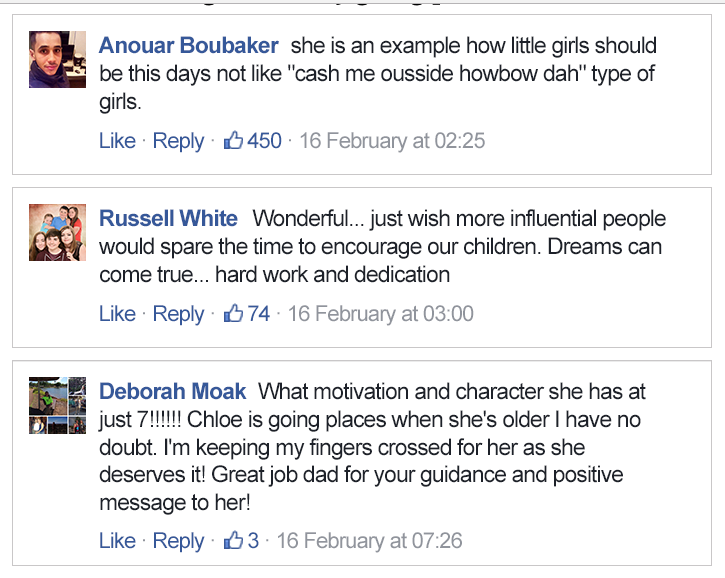Screen dimensions: 725x578
Task: Reply to Deborah Moak's comment
Action: click(x=178, y=541)
